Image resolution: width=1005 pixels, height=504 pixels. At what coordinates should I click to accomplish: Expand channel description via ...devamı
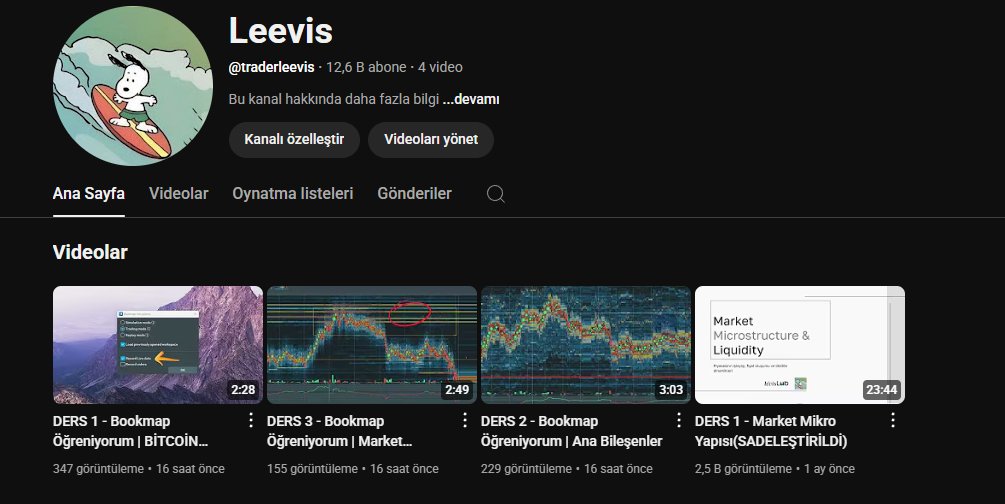[x=470, y=99]
